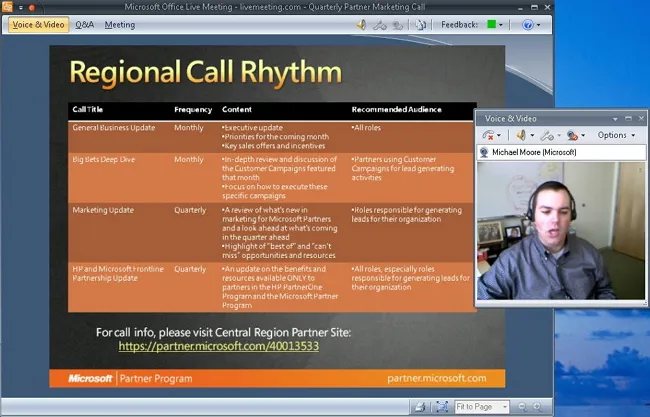Click the green Feedback status square
This screenshot has height=417, width=650.
point(491,24)
